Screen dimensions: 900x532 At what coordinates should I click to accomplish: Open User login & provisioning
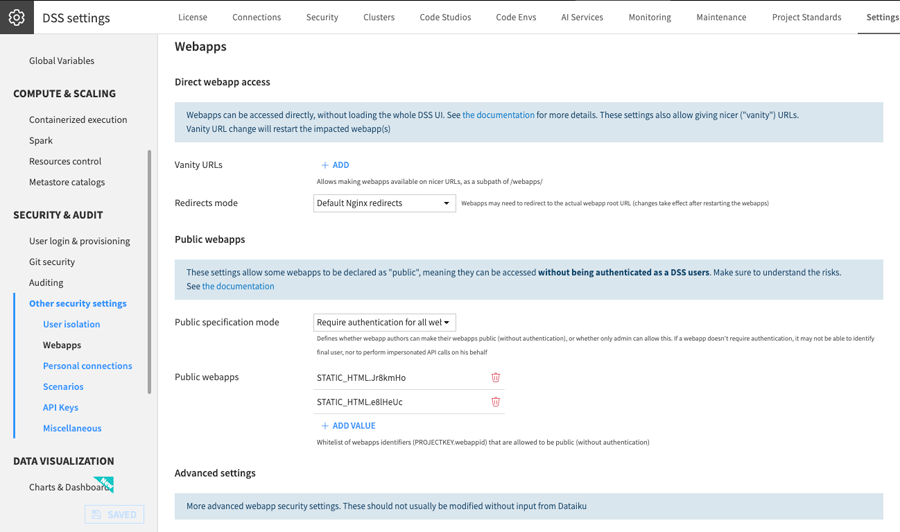[79, 241]
